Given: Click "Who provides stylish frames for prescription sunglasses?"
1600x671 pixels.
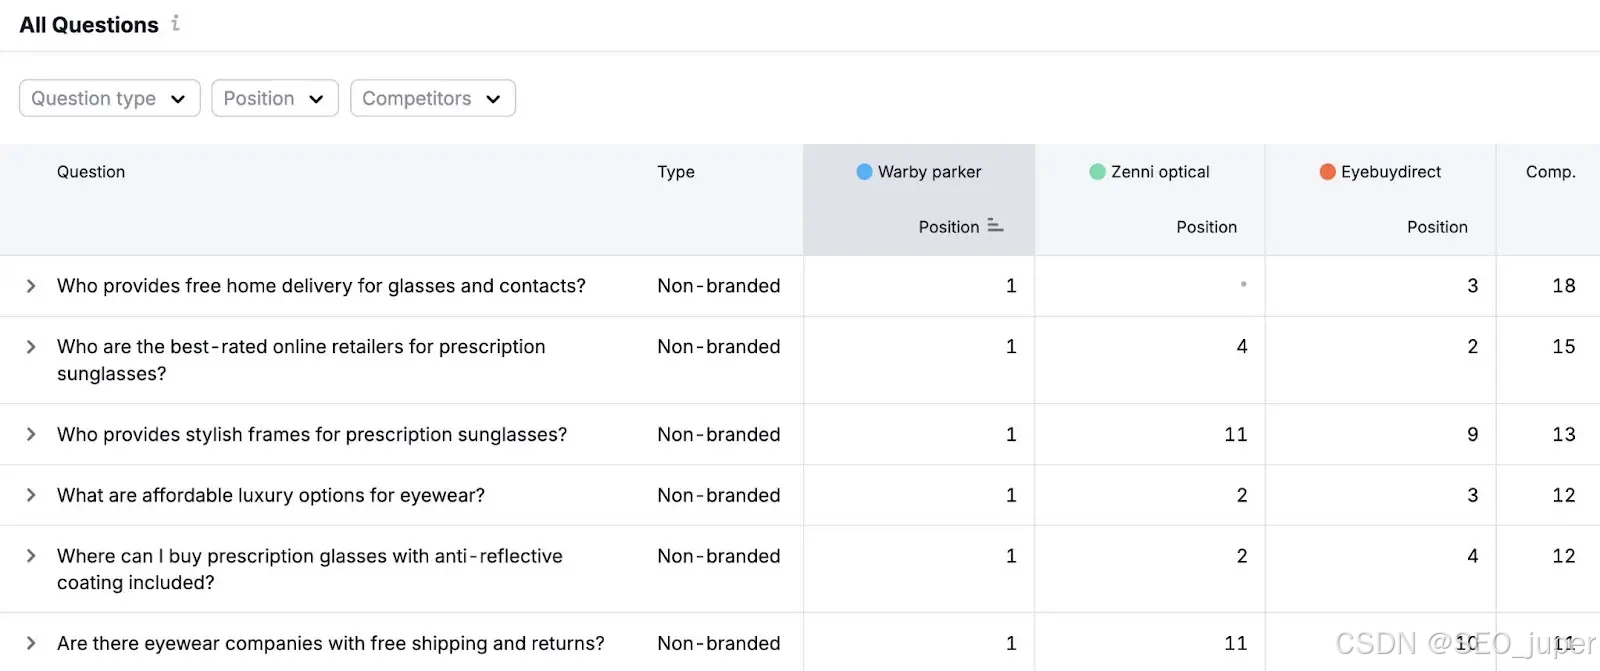Looking at the screenshot, I should pos(312,435).
